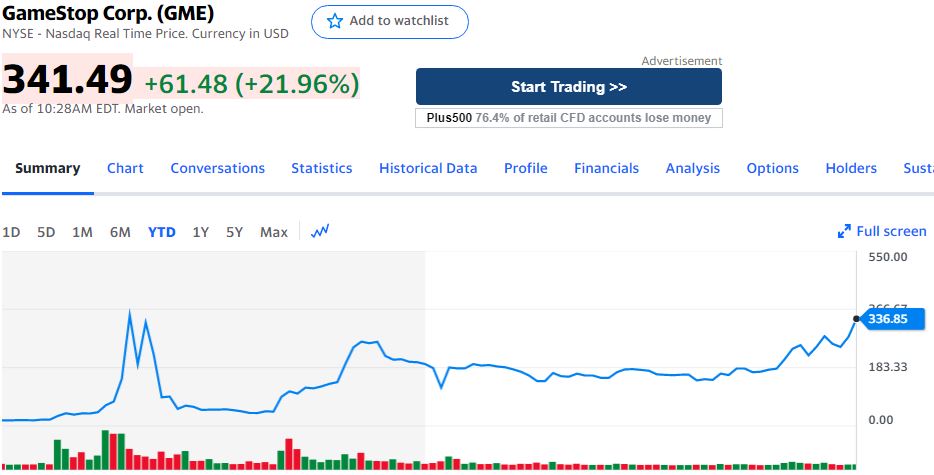This screenshot has width=934, height=475.
Task: Click the star icon in Add to watchlist
Action: (335, 21)
